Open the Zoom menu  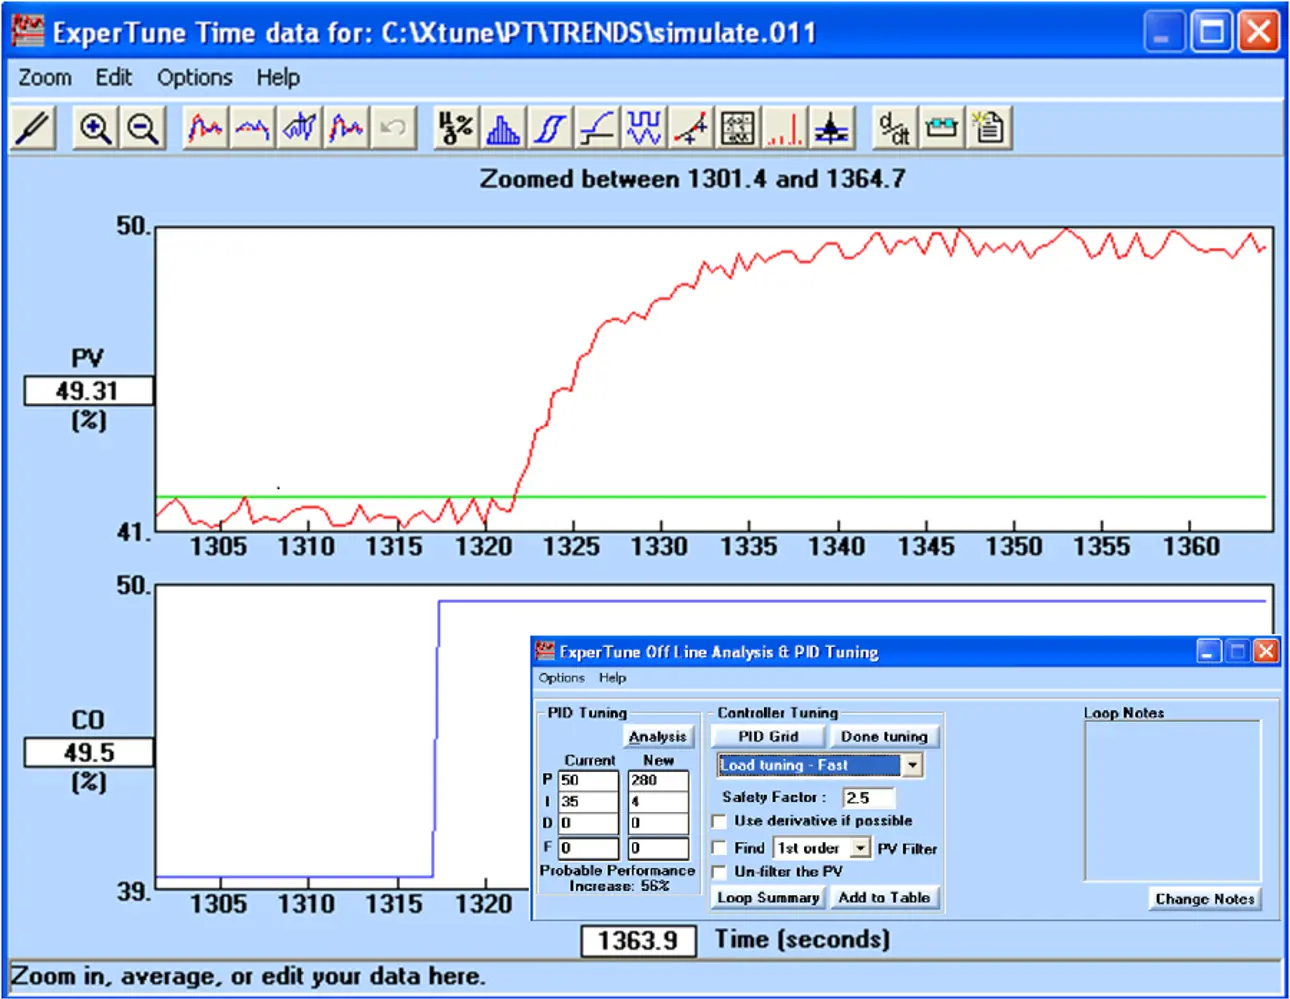click(45, 78)
